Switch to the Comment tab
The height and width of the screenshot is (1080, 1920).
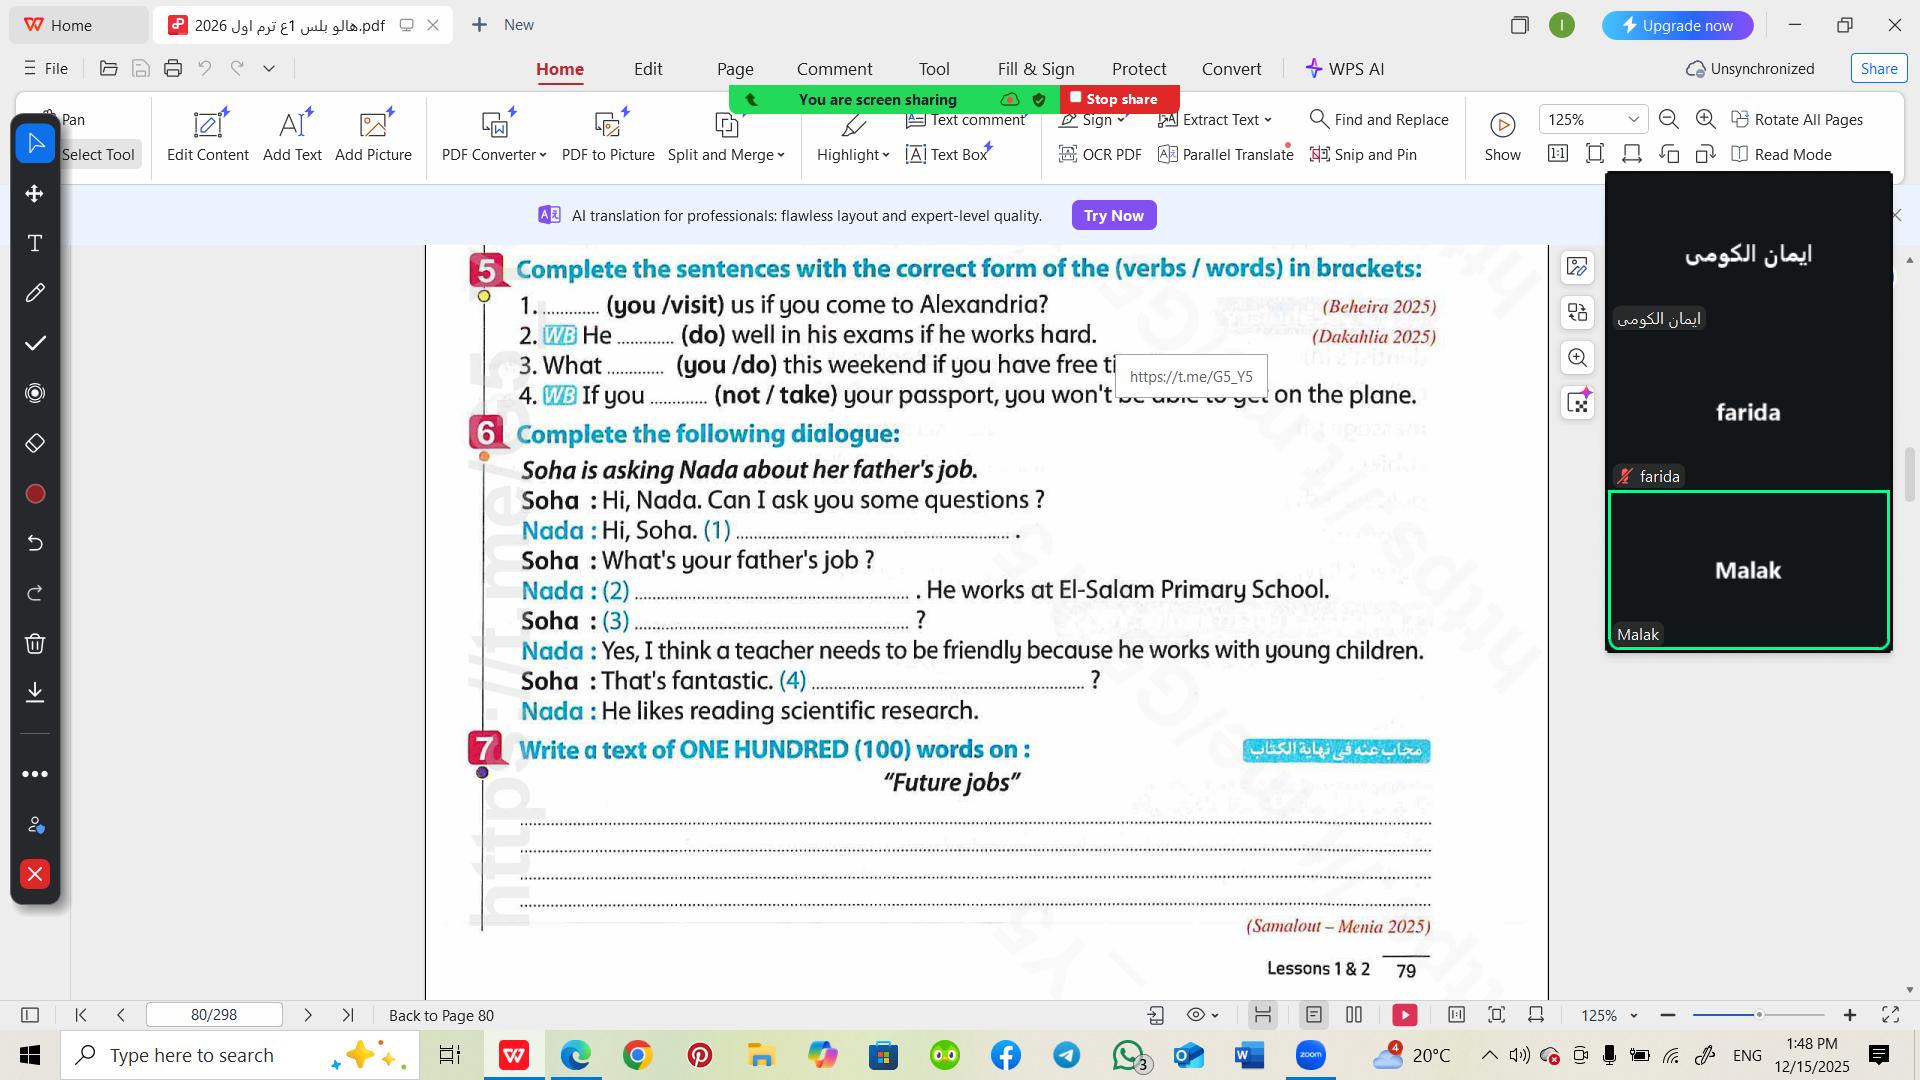click(835, 69)
